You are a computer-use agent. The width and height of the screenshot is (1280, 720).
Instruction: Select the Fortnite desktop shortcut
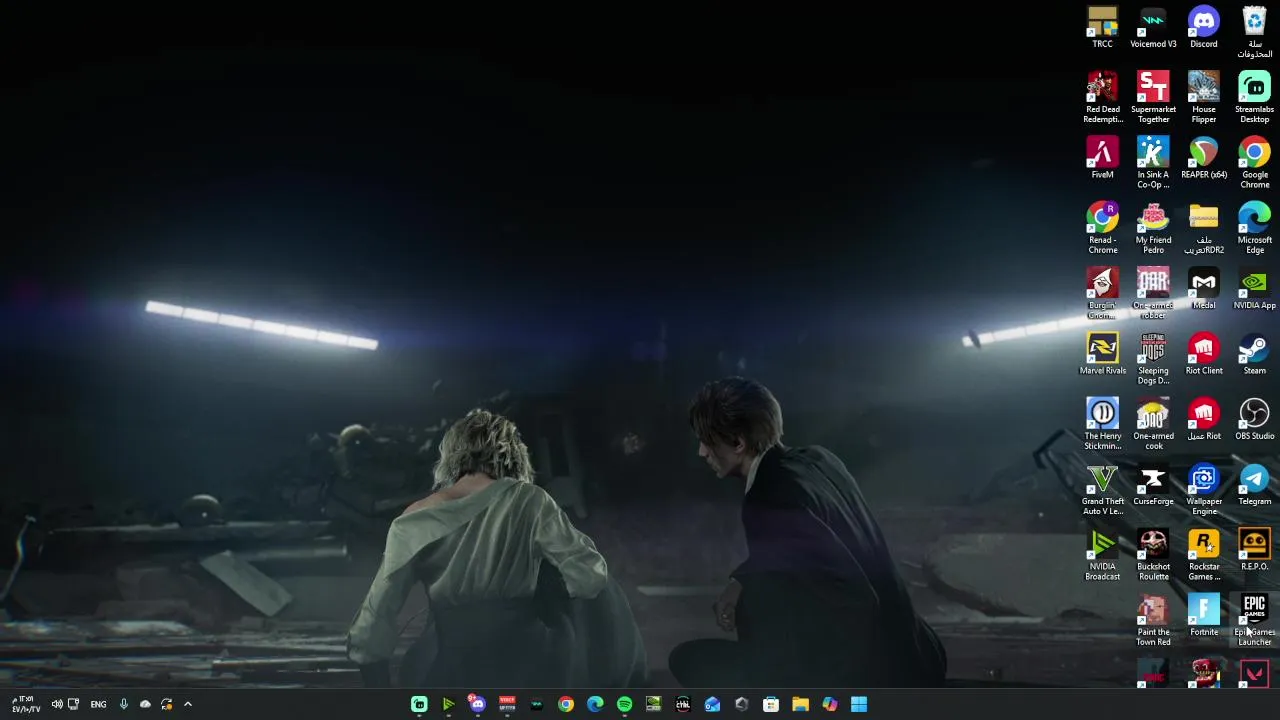(x=1204, y=616)
